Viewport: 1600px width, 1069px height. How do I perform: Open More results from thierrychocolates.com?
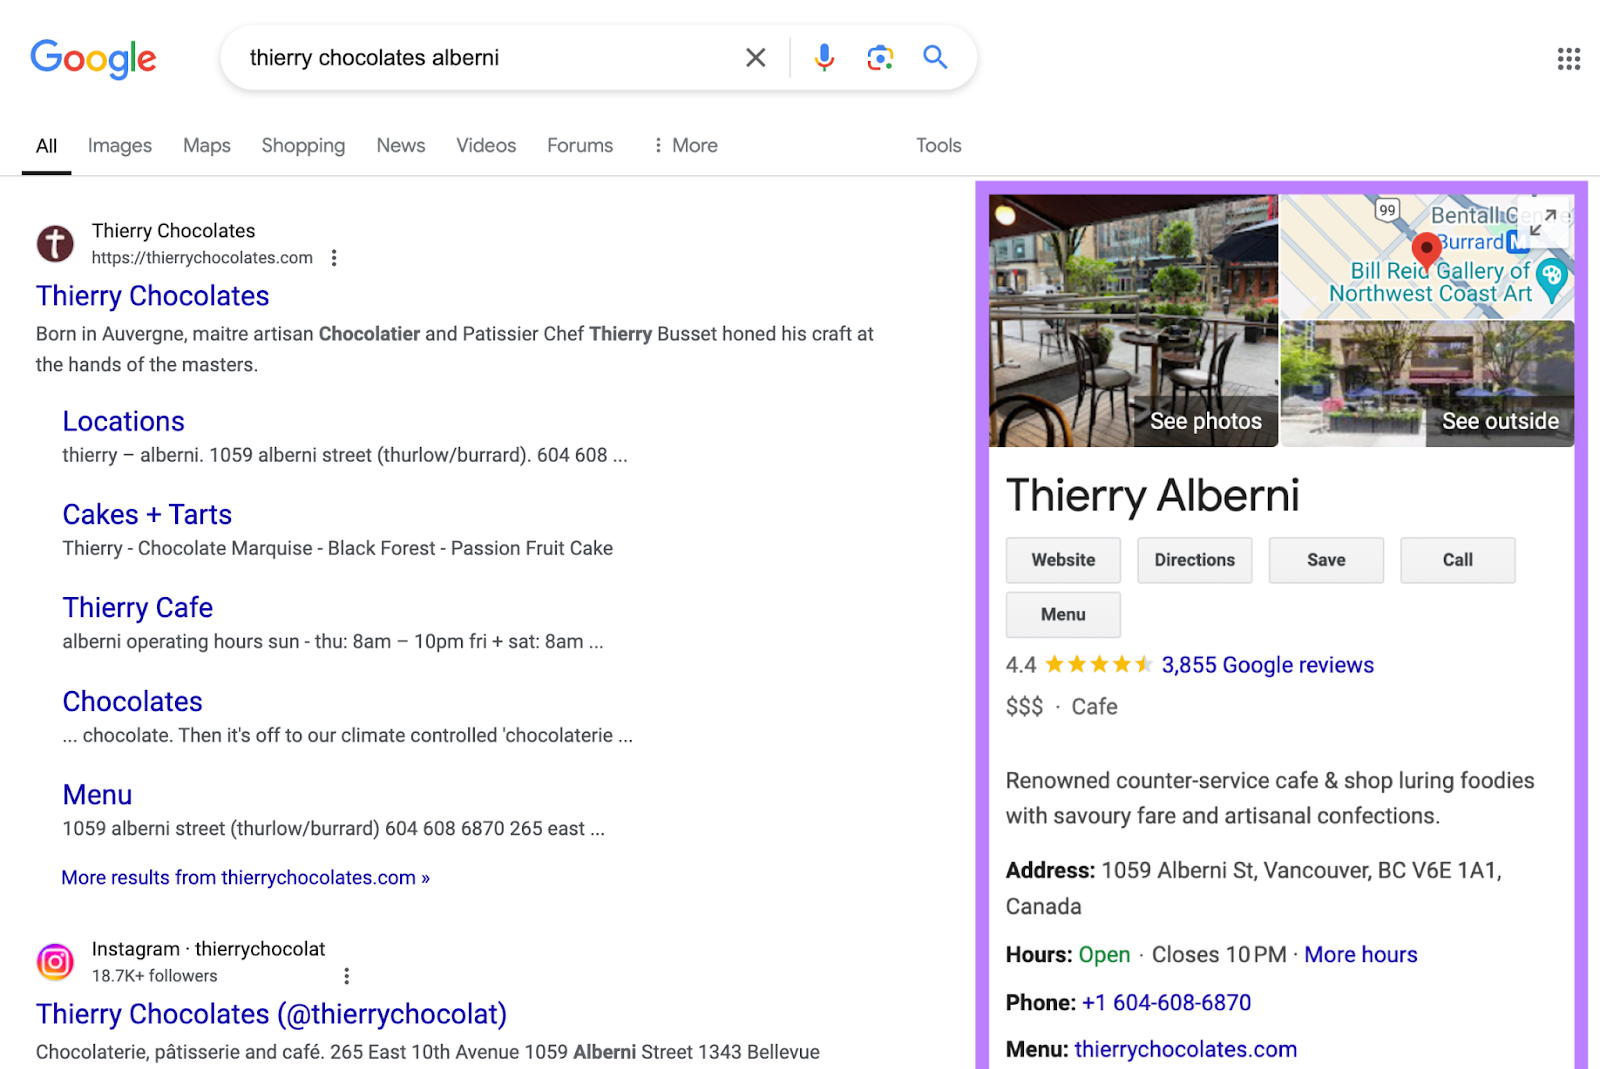[x=244, y=877]
